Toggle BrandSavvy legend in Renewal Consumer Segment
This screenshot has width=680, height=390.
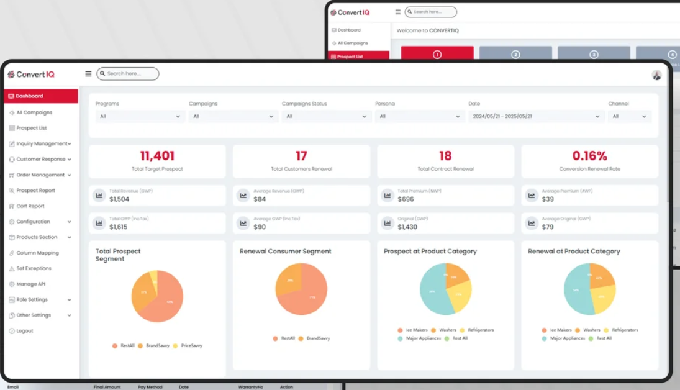point(314,338)
